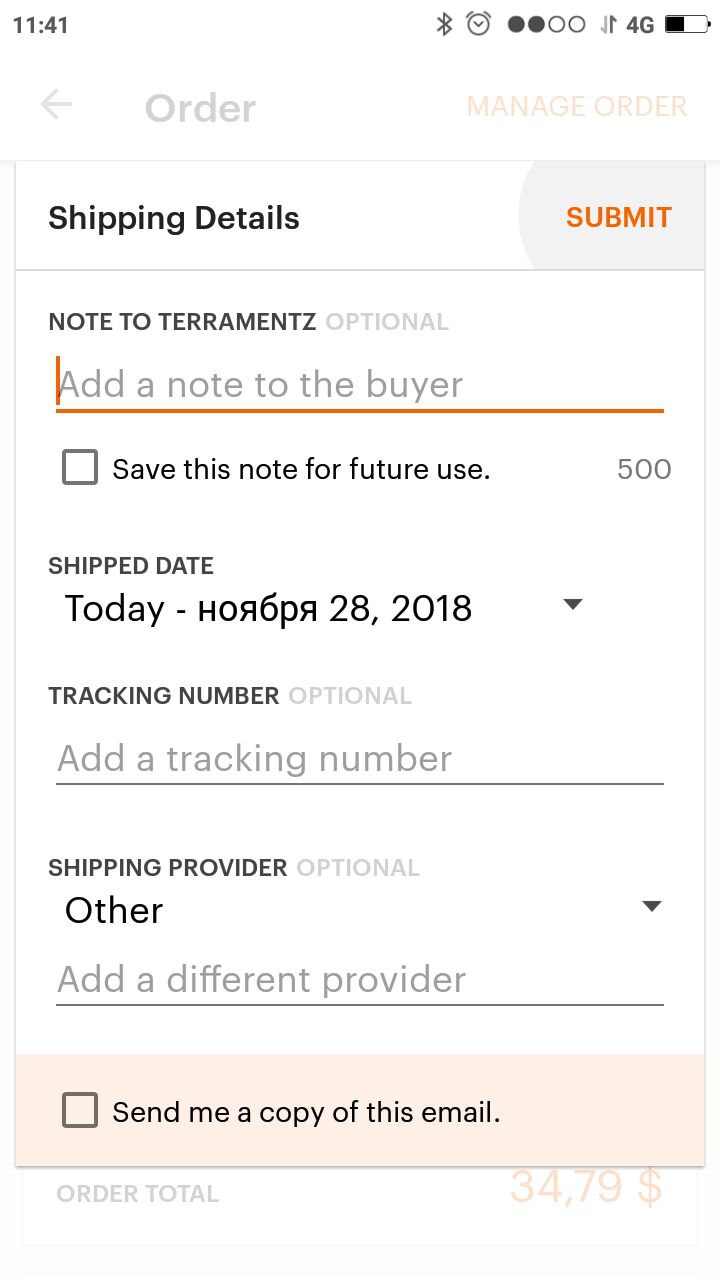
Task: Focus the Add a tracking number field
Action: point(360,759)
